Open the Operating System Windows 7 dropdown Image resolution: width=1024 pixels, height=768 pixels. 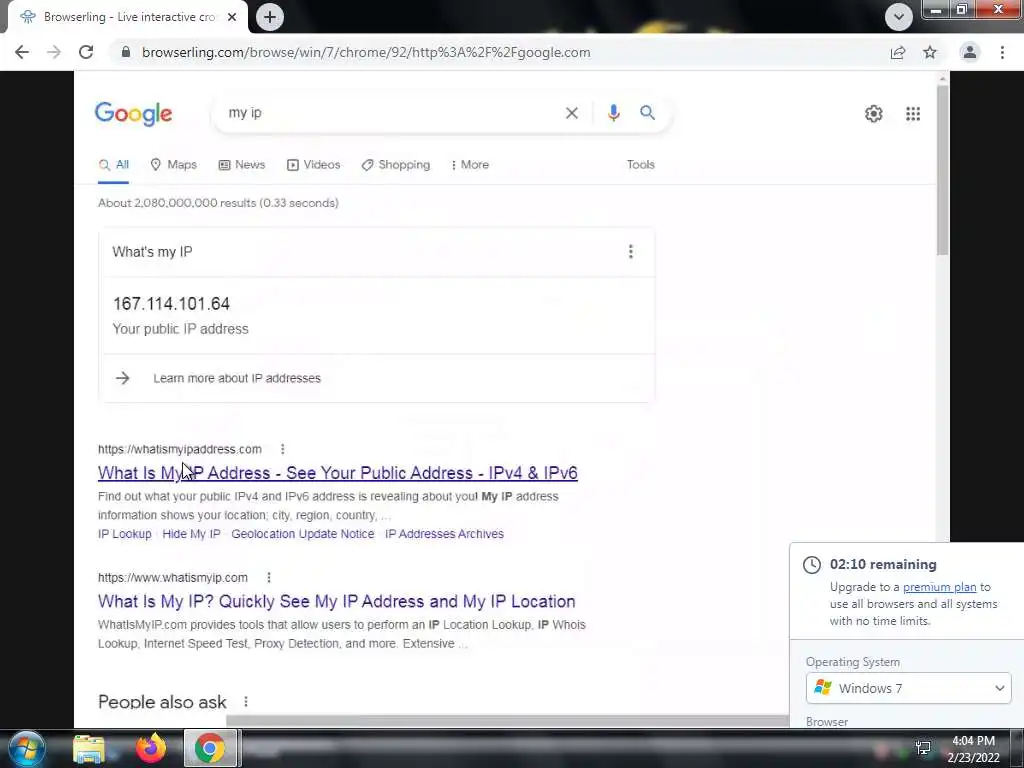click(908, 688)
